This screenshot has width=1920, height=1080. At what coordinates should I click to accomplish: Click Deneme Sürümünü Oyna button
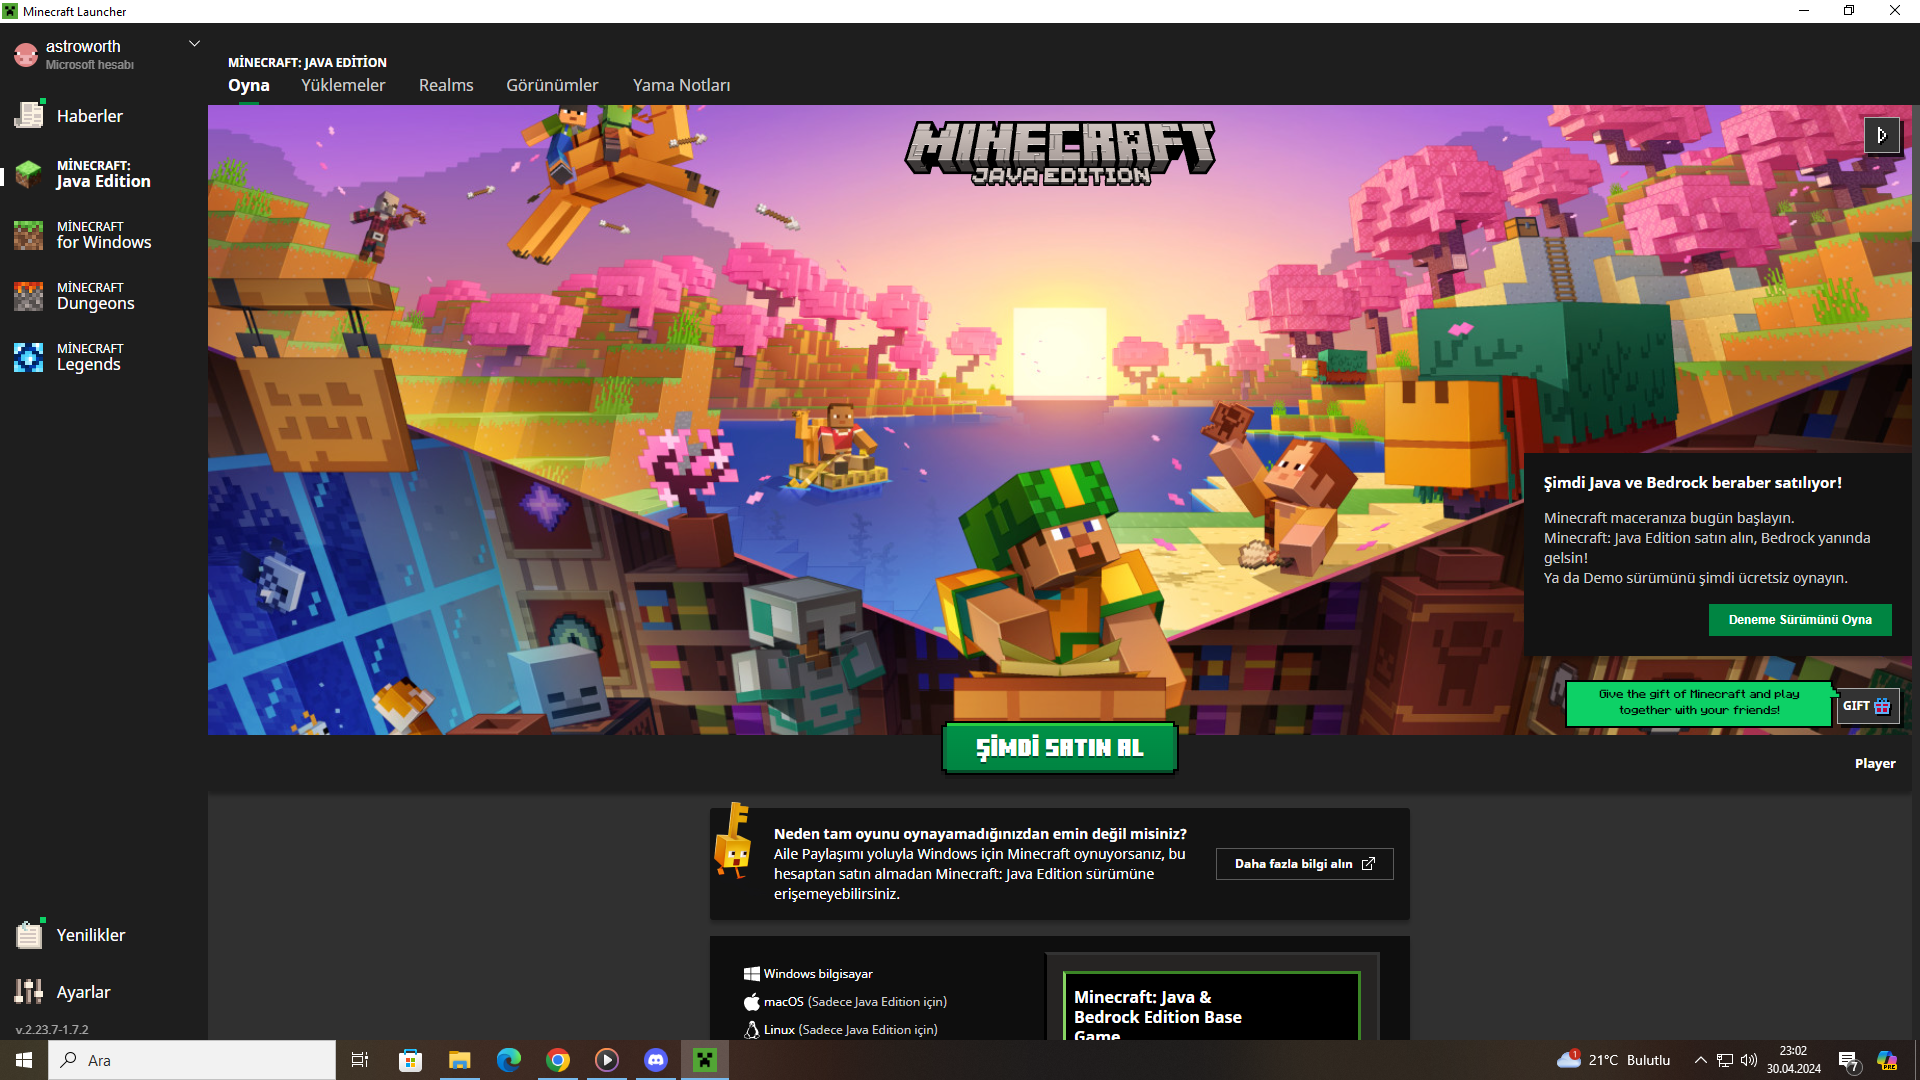pos(1799,620)
